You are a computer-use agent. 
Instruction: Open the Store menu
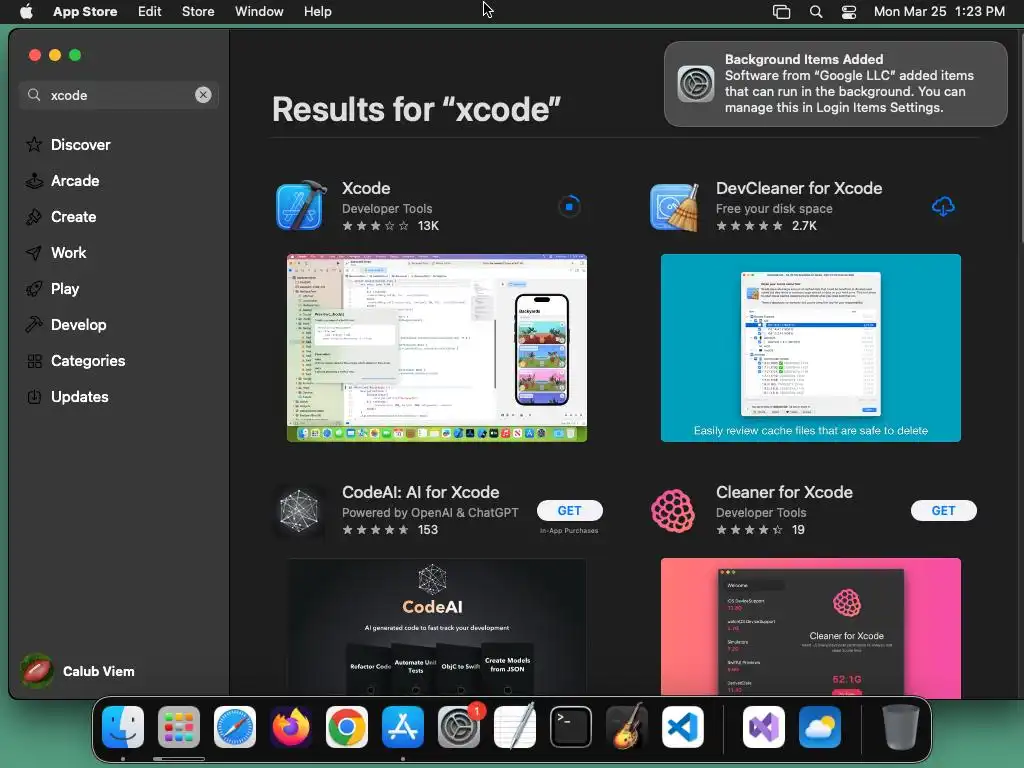pyautogui.click(x=198, y=11)
